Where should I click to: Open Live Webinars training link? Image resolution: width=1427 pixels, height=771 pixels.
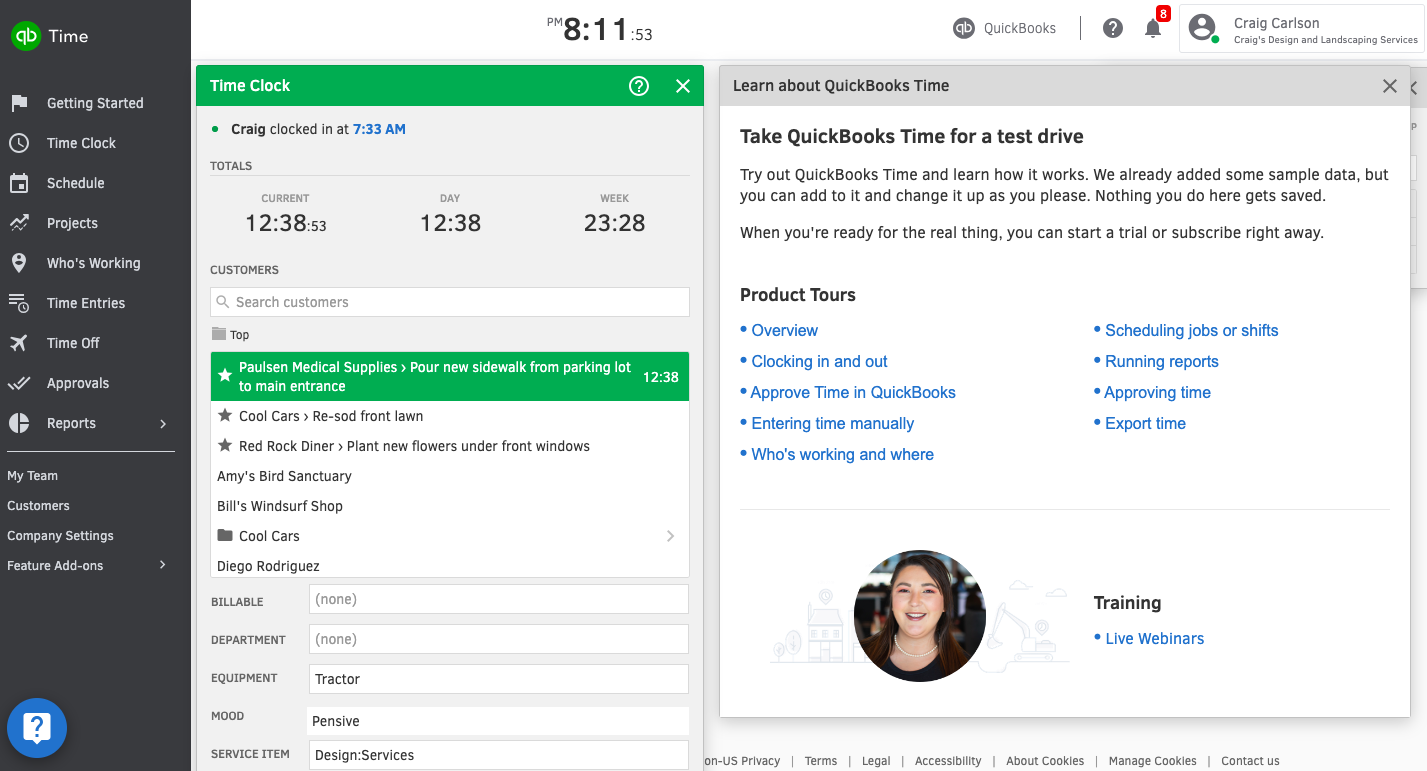[1155, 639]
